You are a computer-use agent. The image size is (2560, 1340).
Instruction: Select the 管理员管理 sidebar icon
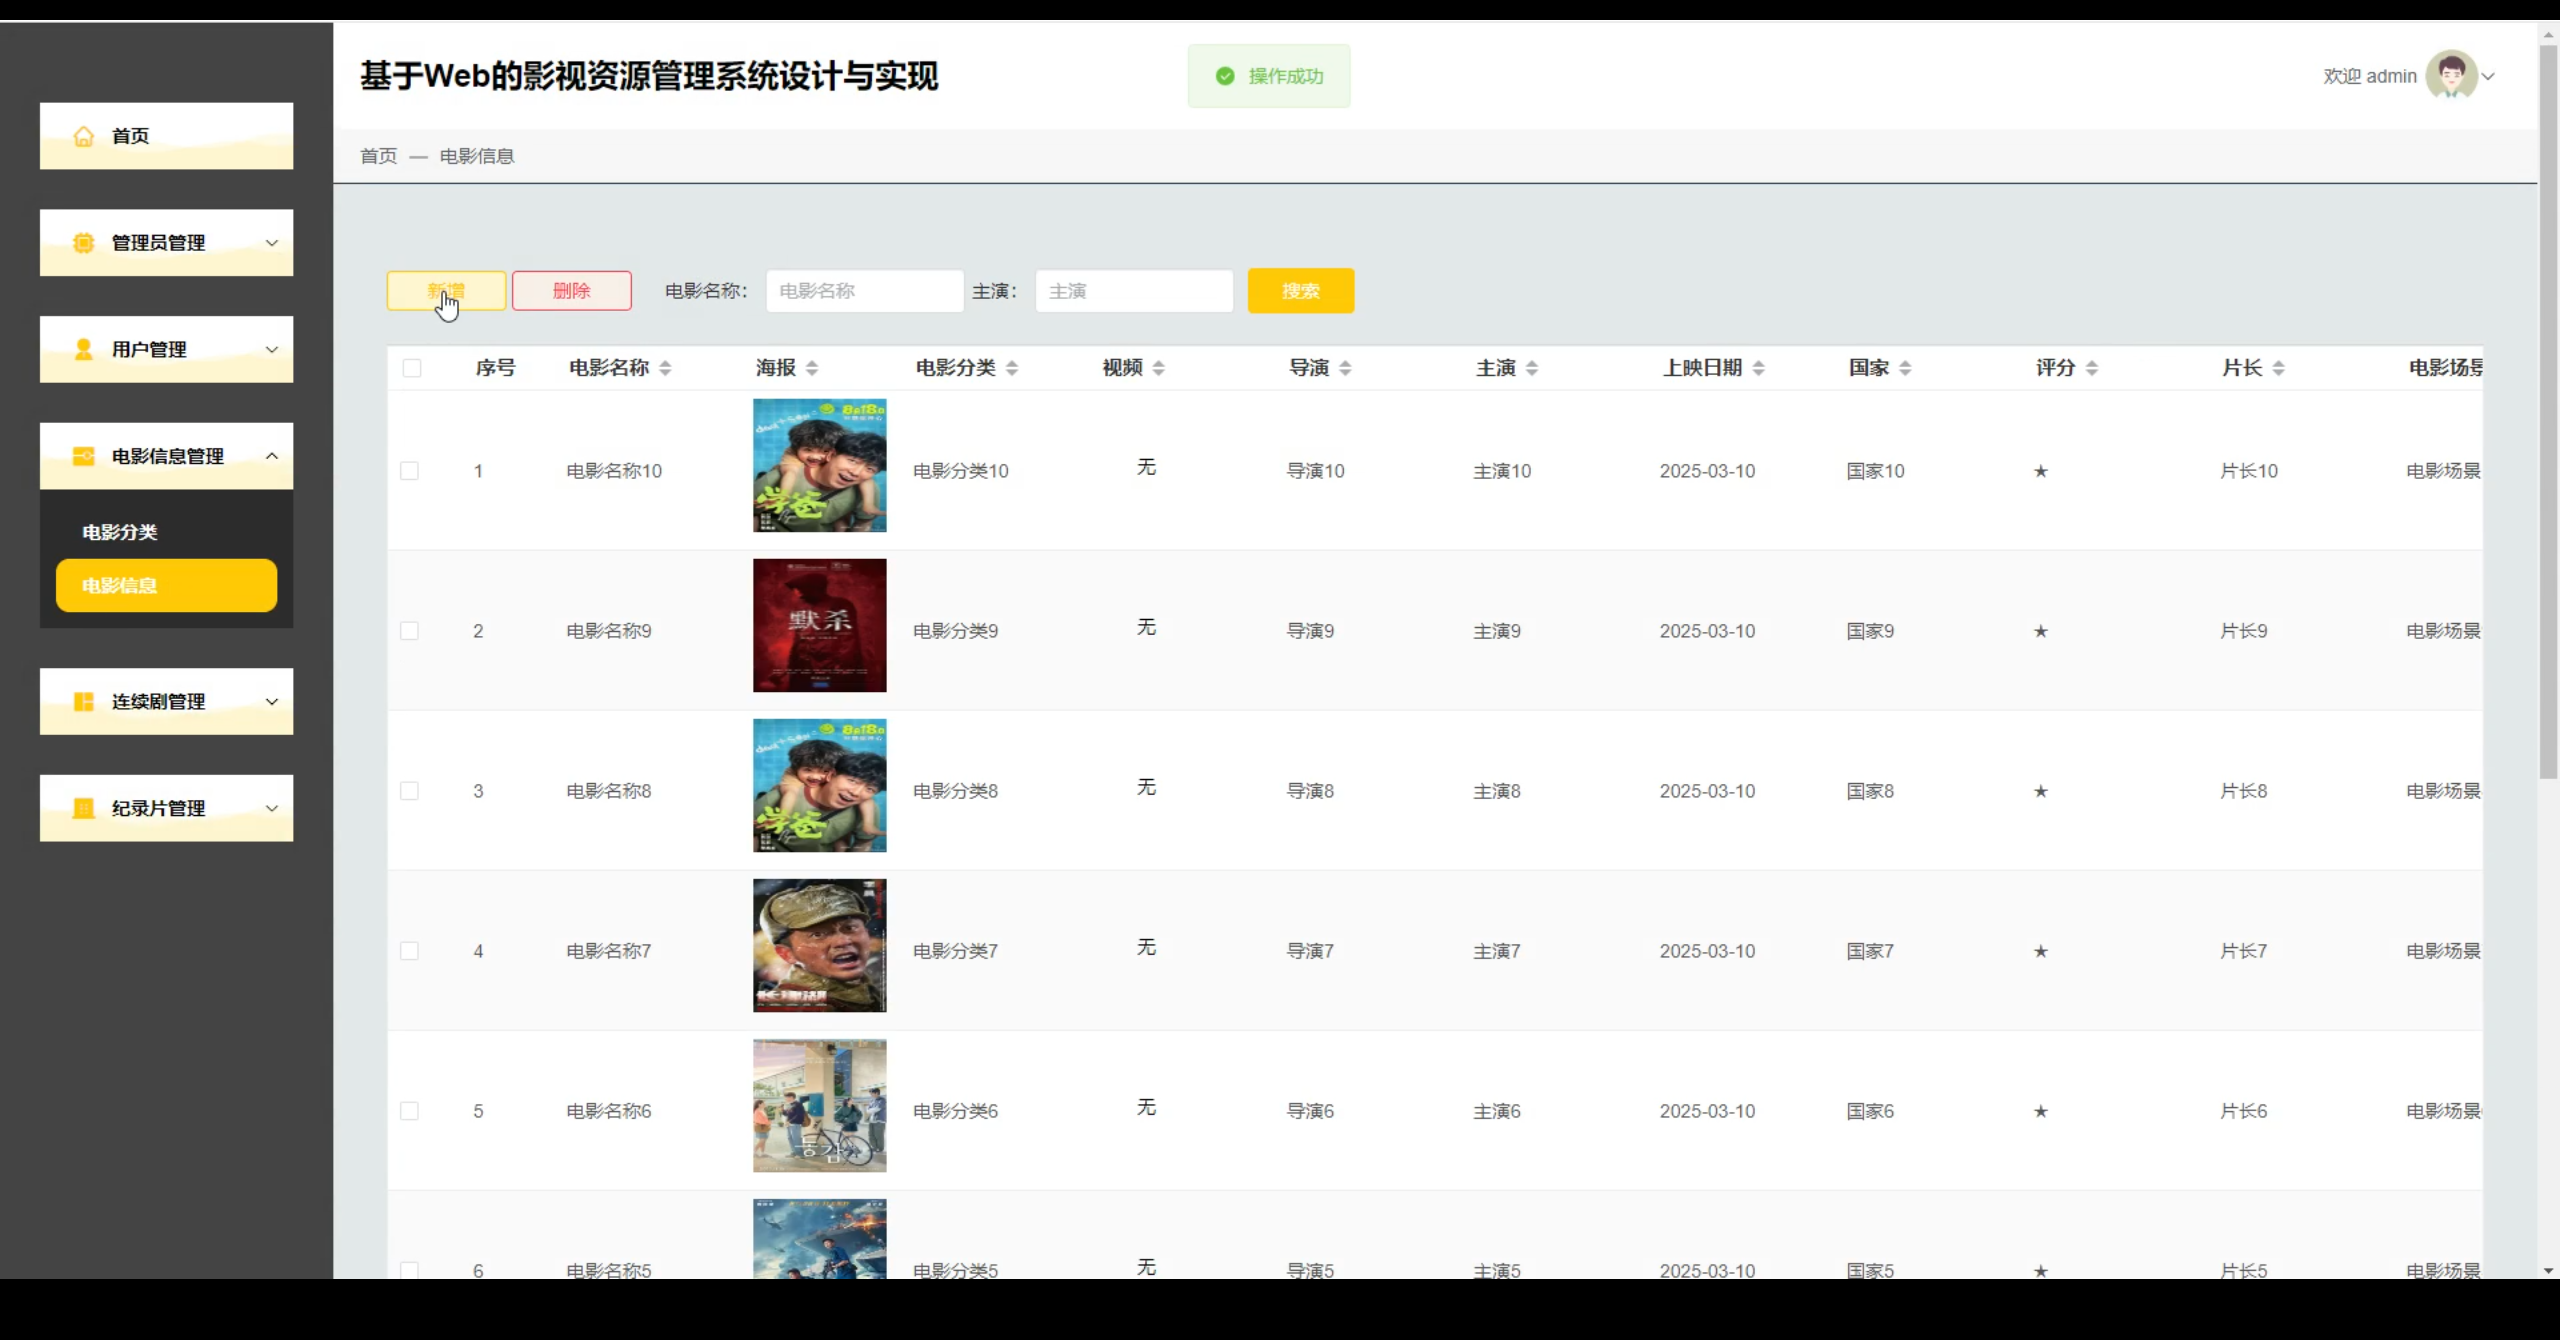click(x=83, y=242)
